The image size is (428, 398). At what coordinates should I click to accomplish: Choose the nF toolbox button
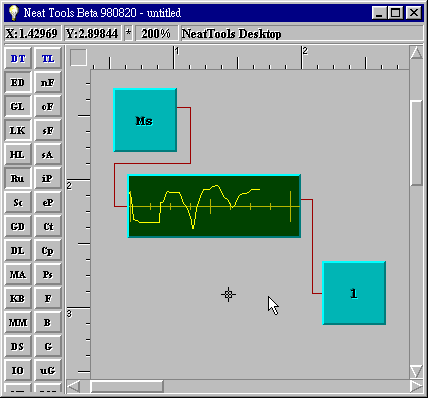pos(48,82)
